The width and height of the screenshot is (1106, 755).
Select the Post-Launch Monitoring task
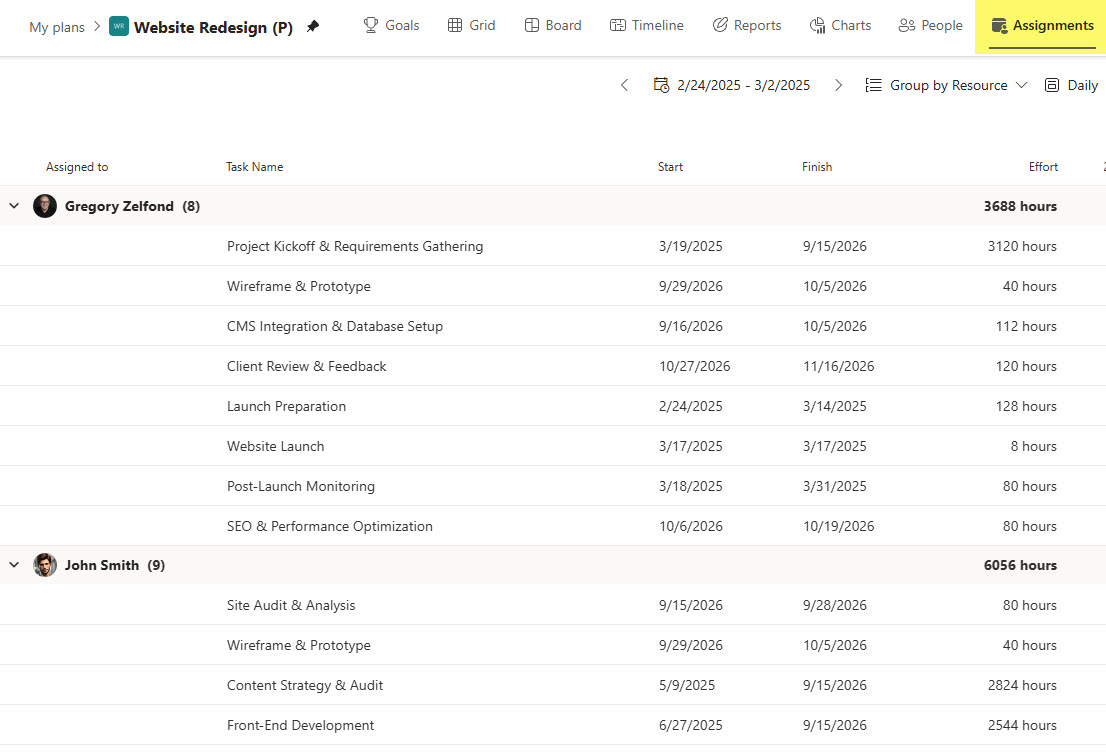coord(301,486)
